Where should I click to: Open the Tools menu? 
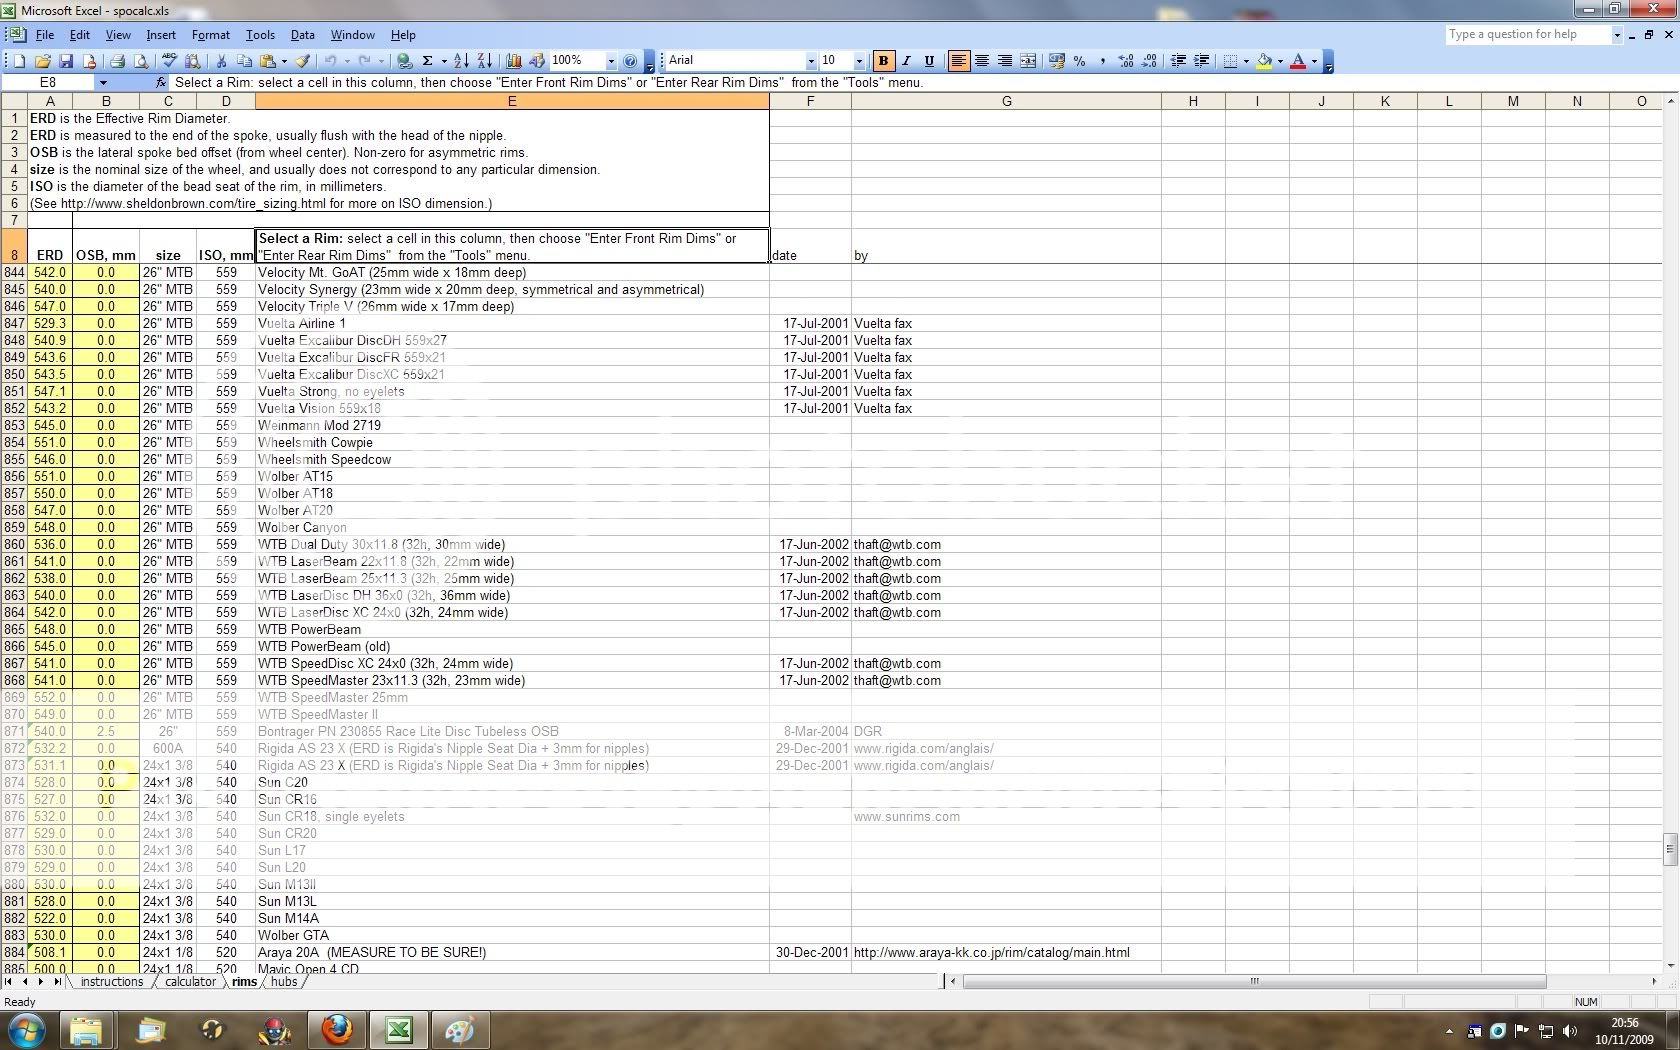pyautogui.click(x=260, y=35)
